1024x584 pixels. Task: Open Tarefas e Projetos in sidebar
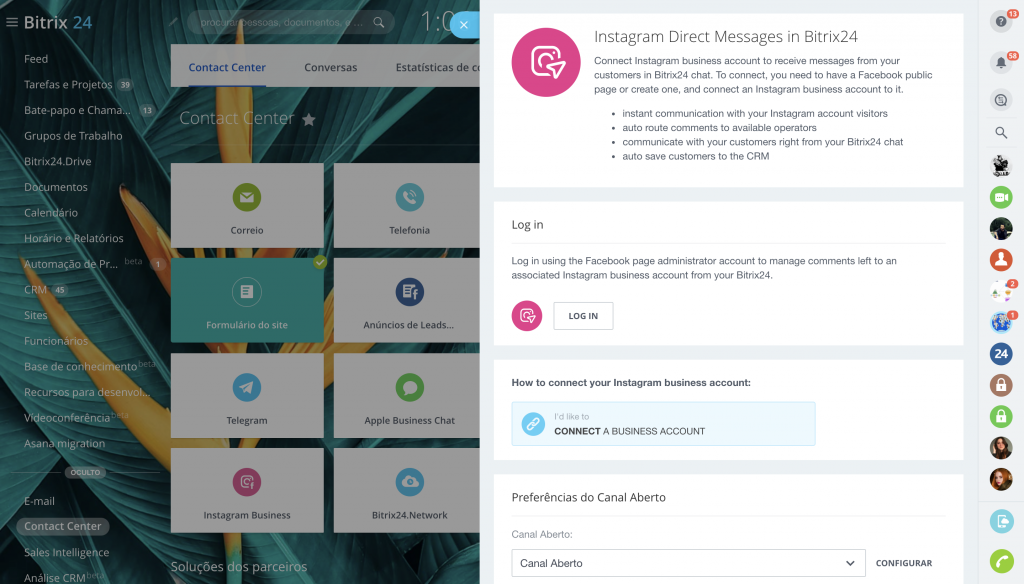(69, 85)
